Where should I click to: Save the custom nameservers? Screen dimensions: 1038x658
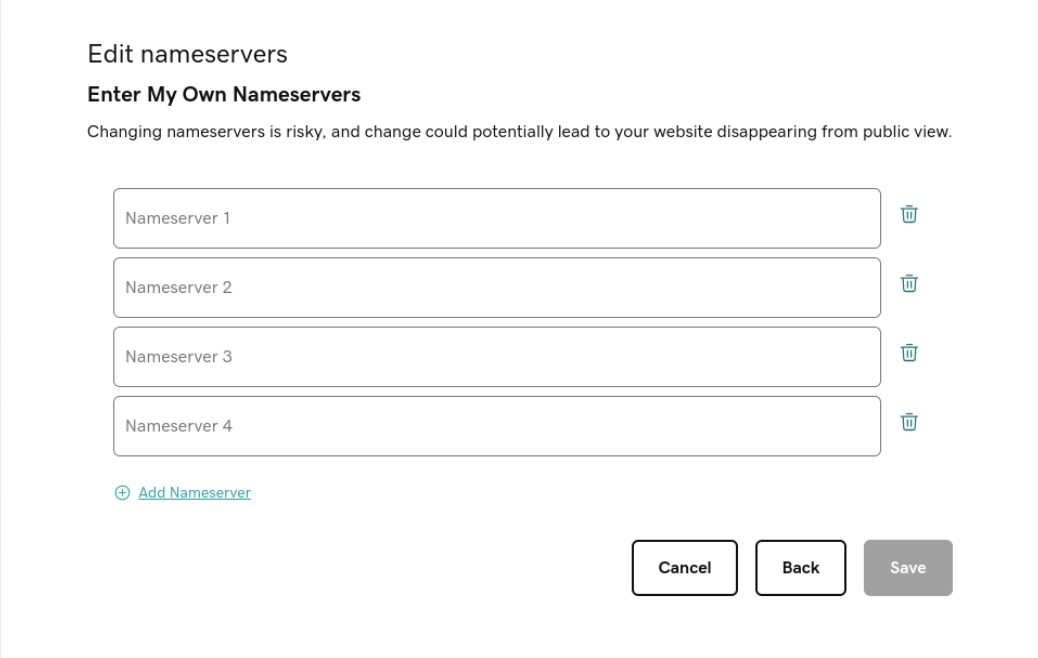[907, 567]
